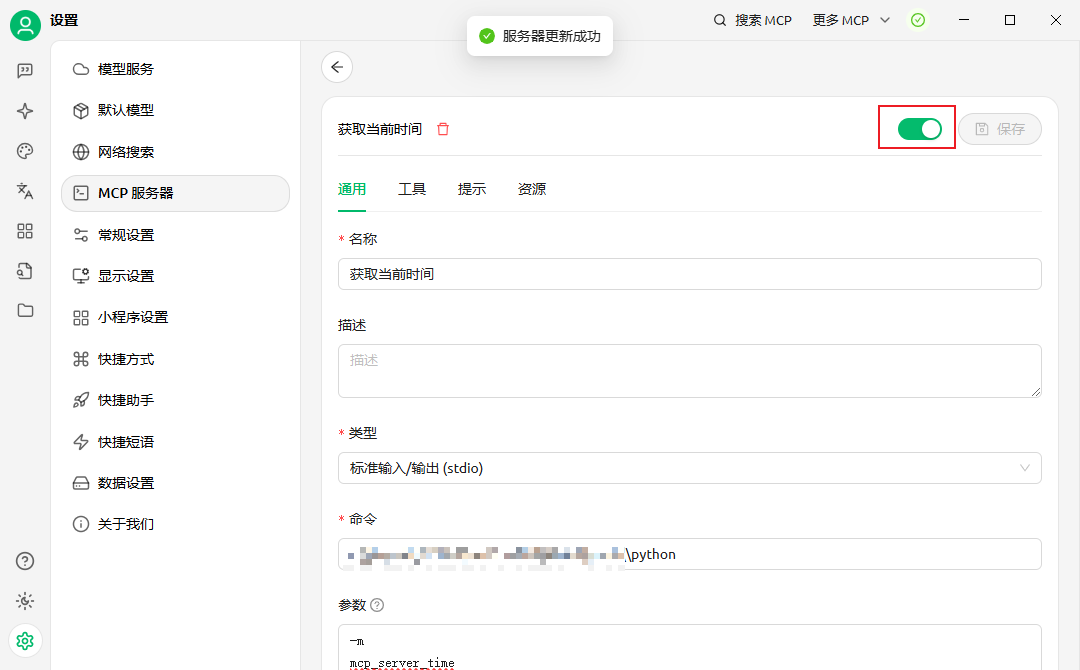Viewport: 1080px width, 670px height.
Task: Open the 类型 dropdown showing stdio
Action: [689, 468]
